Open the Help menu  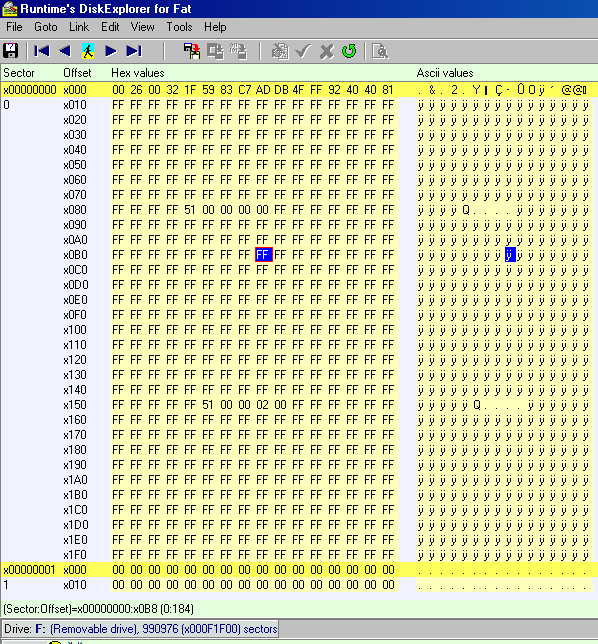pyautogui.click(x=215, y=27)
